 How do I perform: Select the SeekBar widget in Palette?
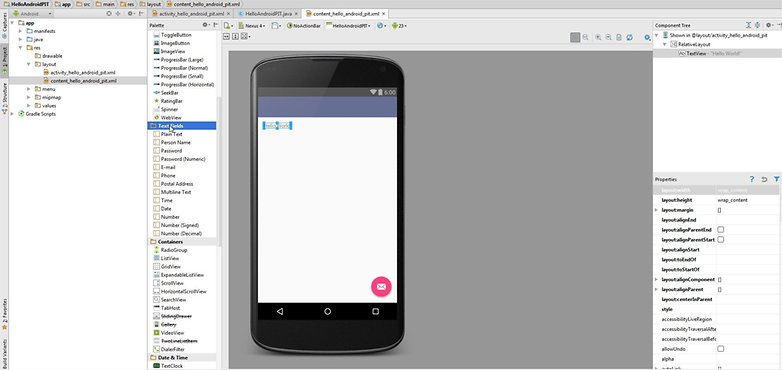pyautogui.click(x=170, y=93)
